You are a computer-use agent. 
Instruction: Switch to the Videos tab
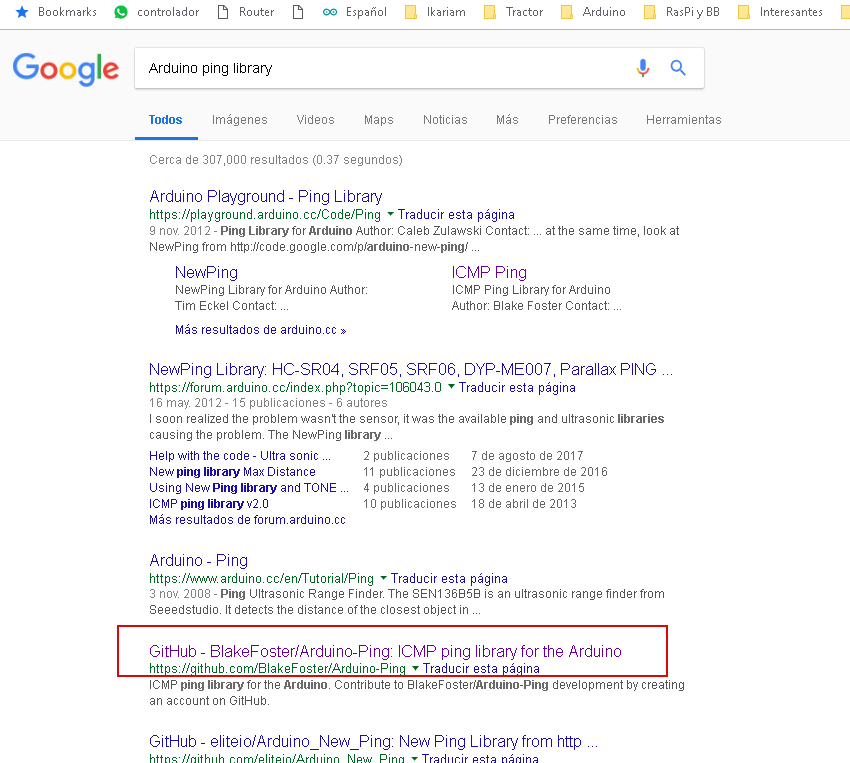tap(315, 120)
